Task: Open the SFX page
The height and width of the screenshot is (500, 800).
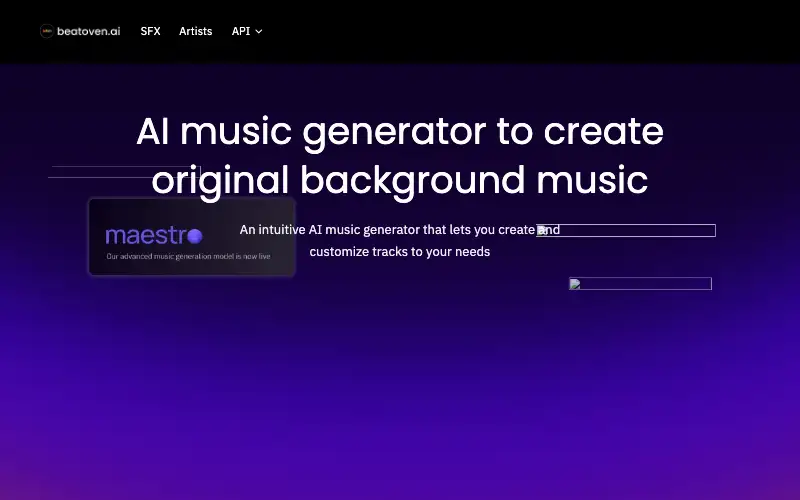Action: pos(151,31)
